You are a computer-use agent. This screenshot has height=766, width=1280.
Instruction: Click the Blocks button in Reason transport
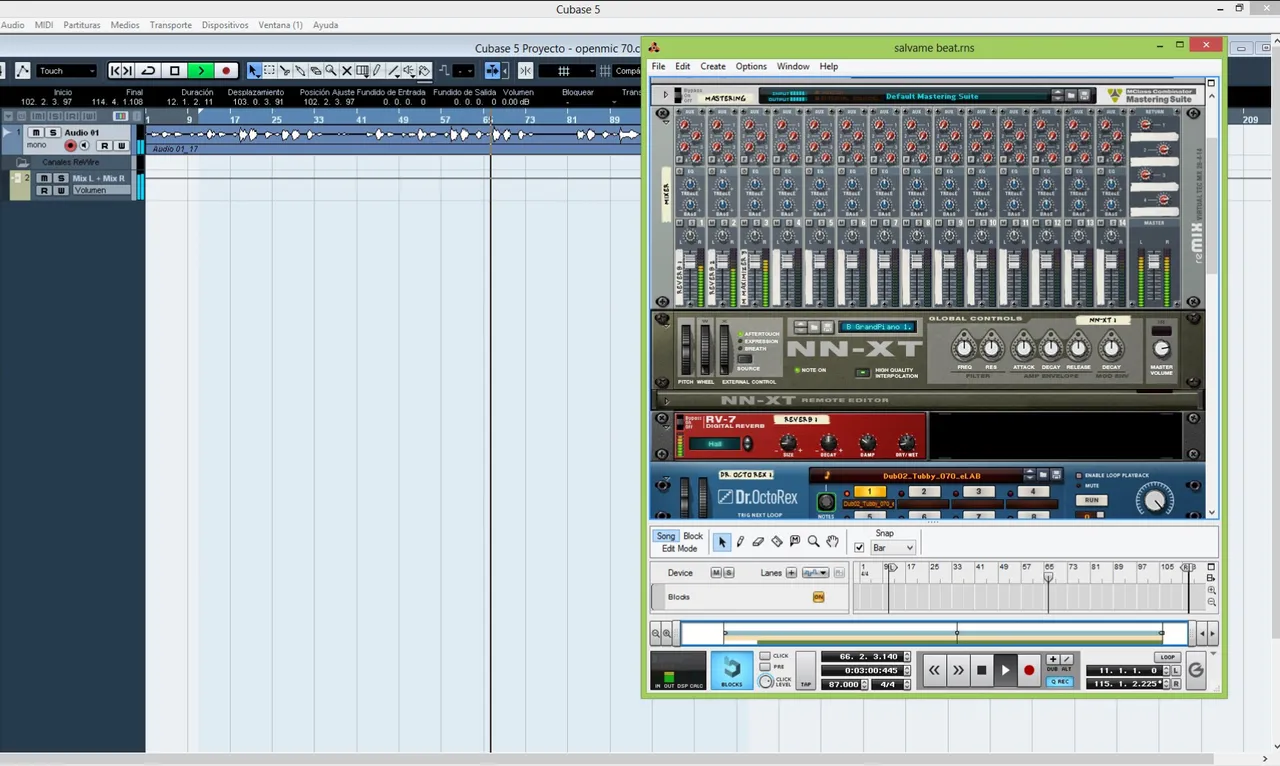click(731, 670)
